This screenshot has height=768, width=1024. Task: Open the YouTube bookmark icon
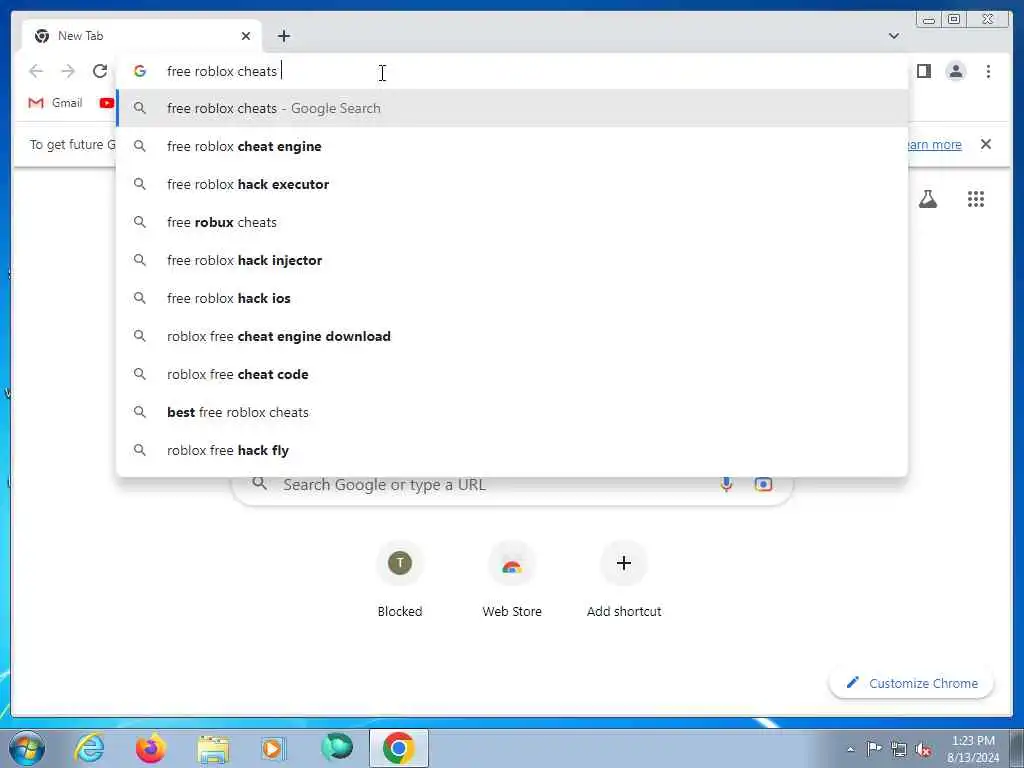tap(106, 103)
